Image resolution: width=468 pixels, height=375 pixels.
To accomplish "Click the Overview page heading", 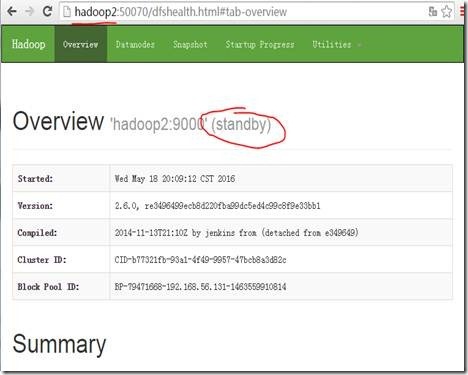I will pyautogui.click(x=58, y=121).
